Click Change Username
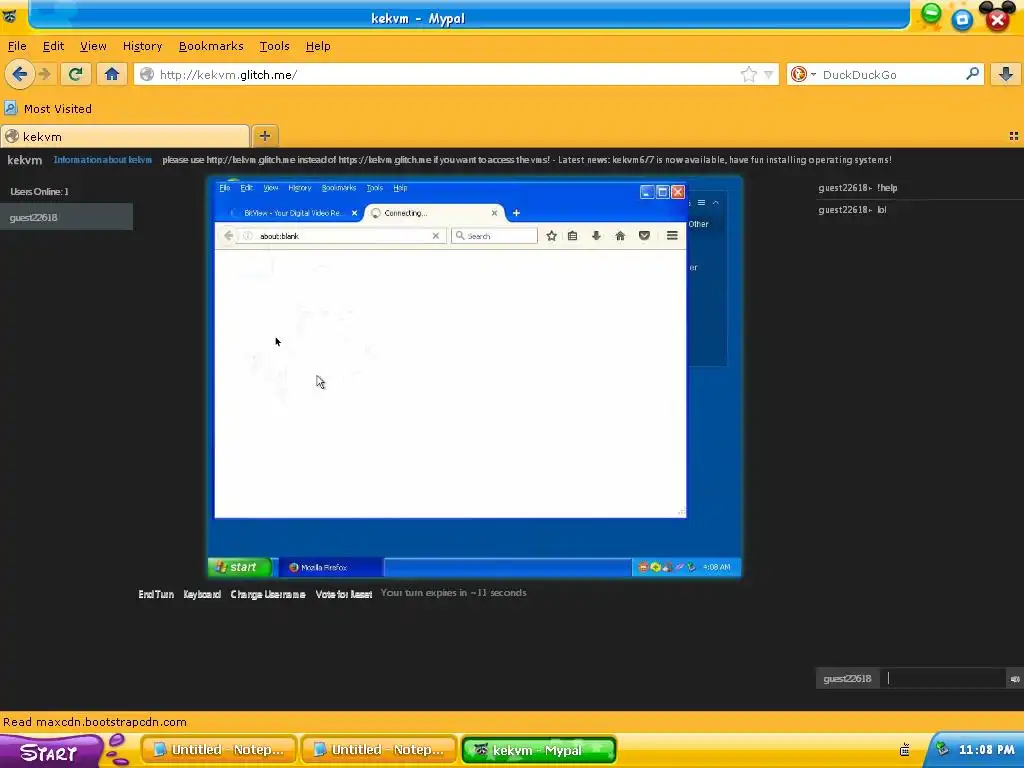This screenshot has height=768, width=1024. coord(268,594)
